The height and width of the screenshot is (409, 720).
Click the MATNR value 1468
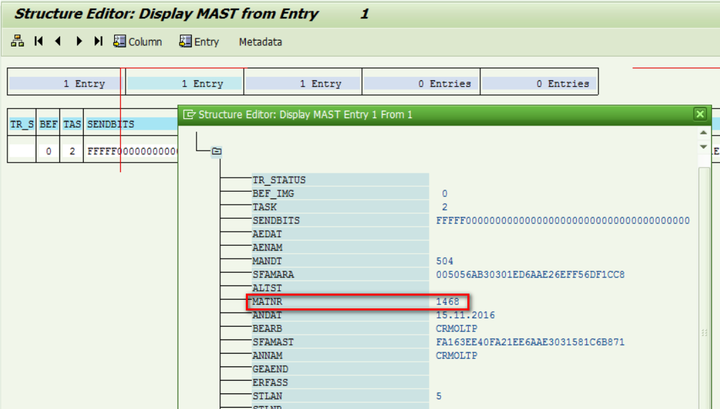[x=447, y=302]
